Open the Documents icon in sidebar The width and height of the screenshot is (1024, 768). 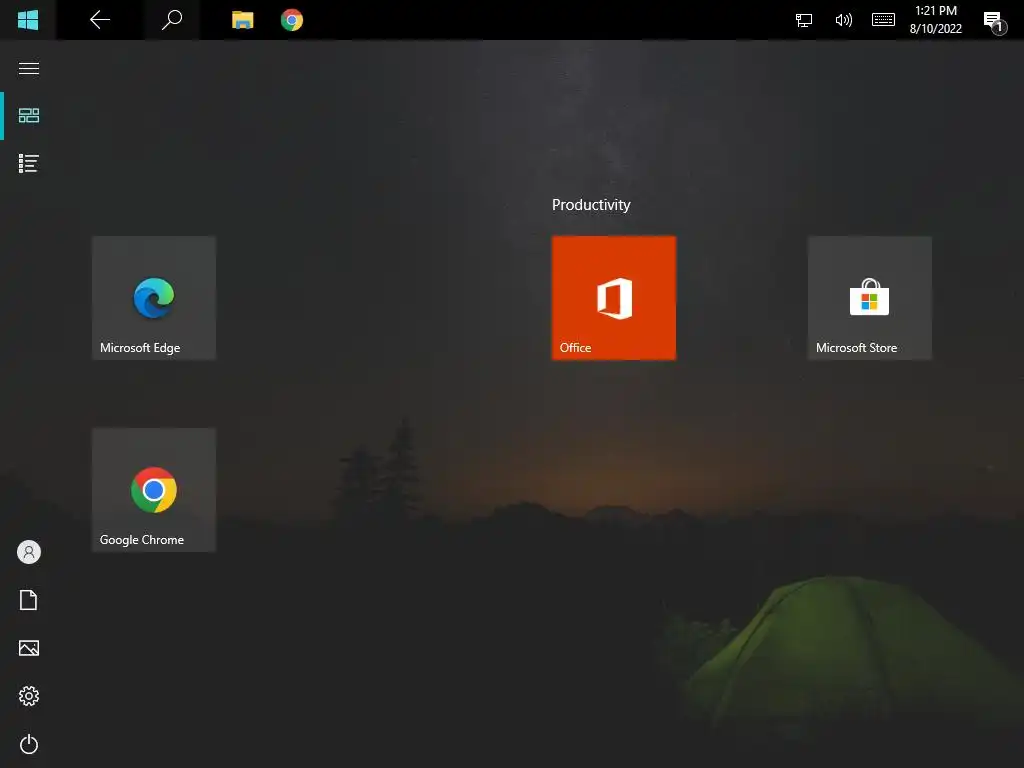point(29,600)
